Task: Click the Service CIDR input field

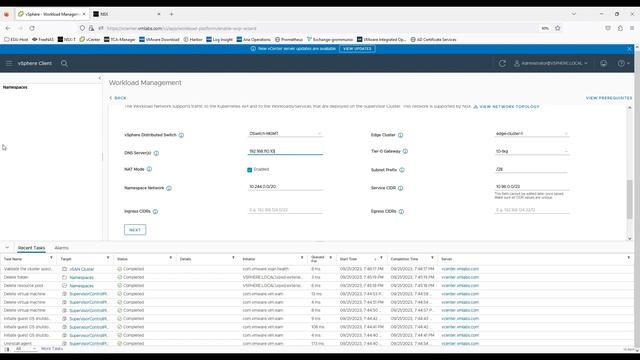Action: click(532, 187)
